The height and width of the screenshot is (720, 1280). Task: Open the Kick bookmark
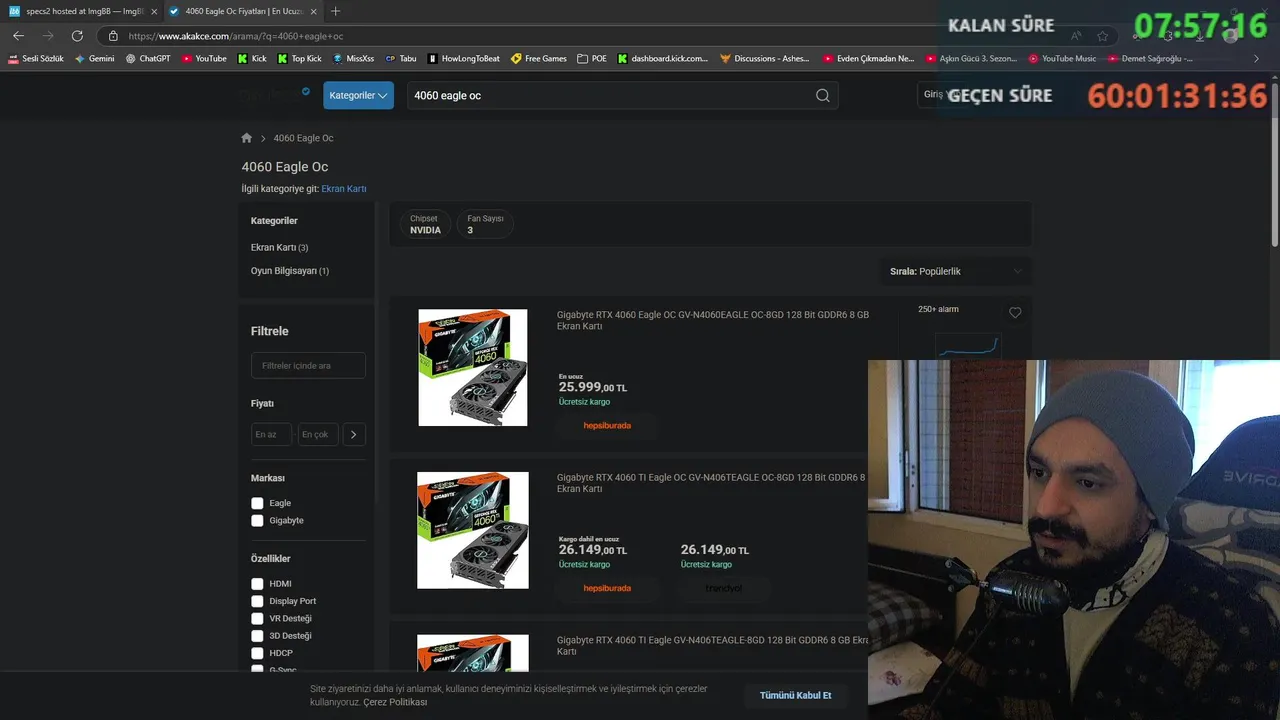(x=252, y=59)
